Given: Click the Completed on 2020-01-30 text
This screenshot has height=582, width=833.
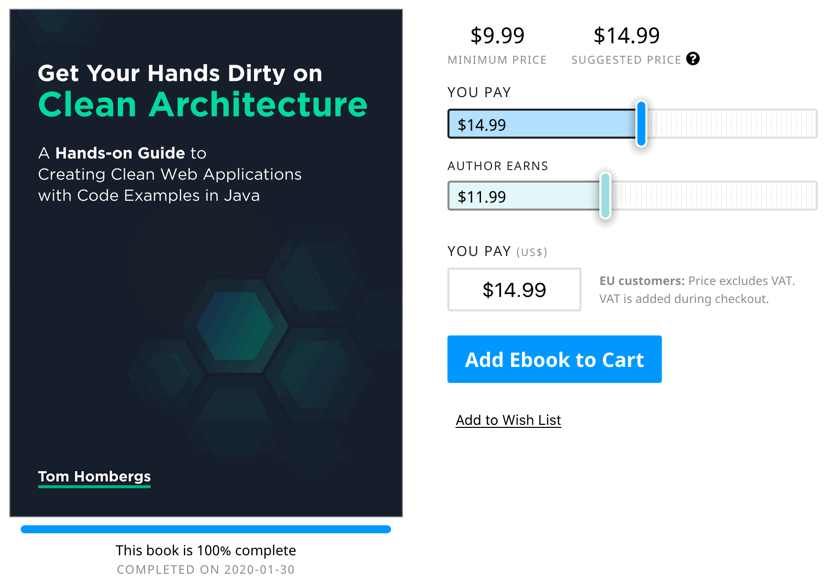Looking at the screenshot, I should click(x=206, y=570).
